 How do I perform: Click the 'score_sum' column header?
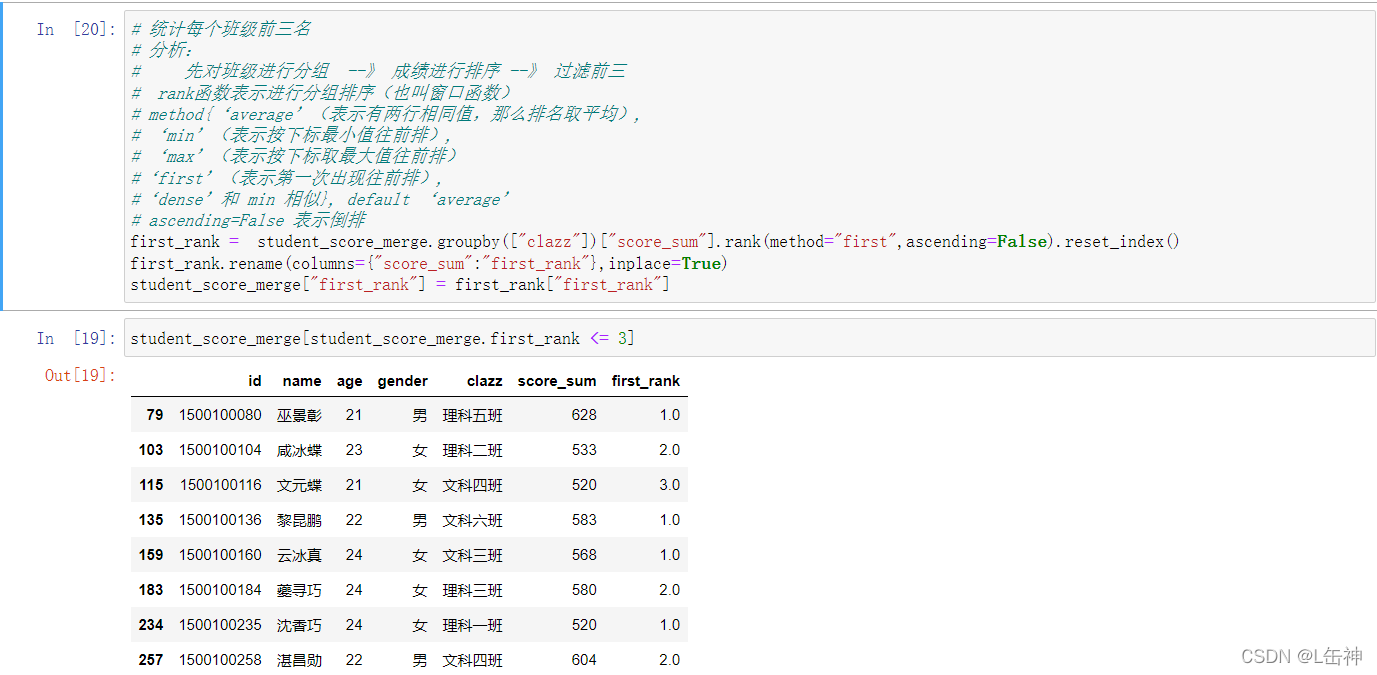point(557,381)
